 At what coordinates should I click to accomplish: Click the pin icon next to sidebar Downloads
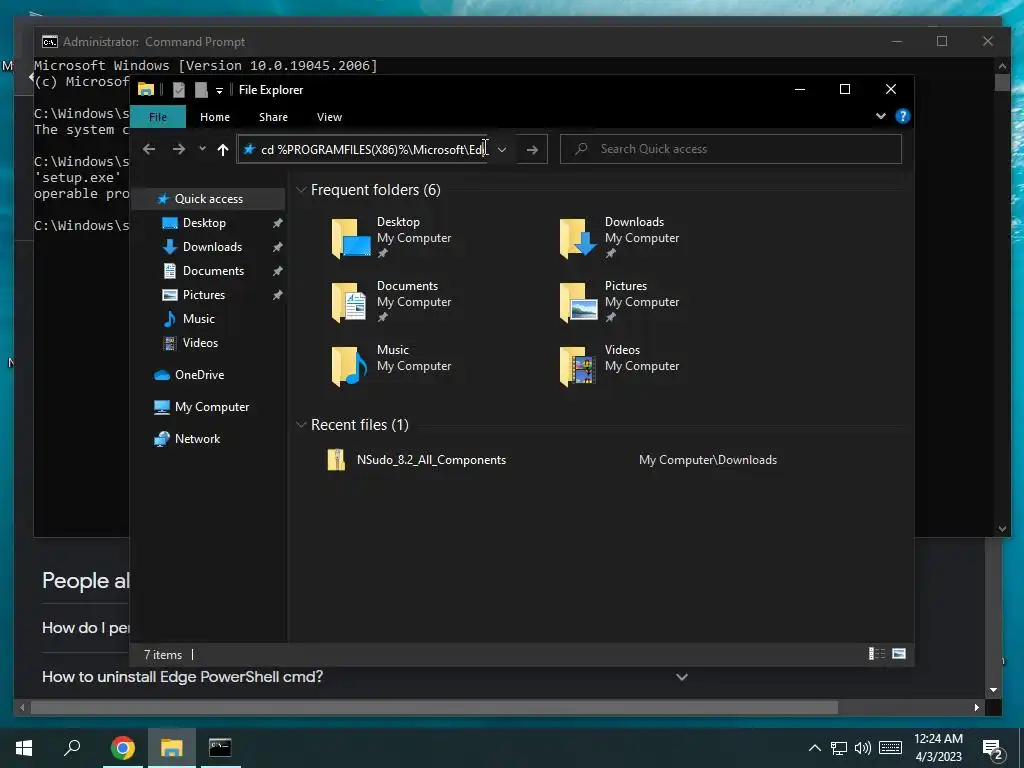(x=278, y=247)
